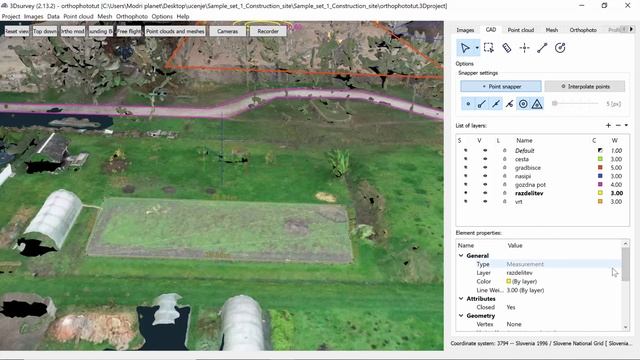The width and height of the screenshot is (640, 360).
Task: Click the Interpolate points button
Action: click(x=584, y=86)
